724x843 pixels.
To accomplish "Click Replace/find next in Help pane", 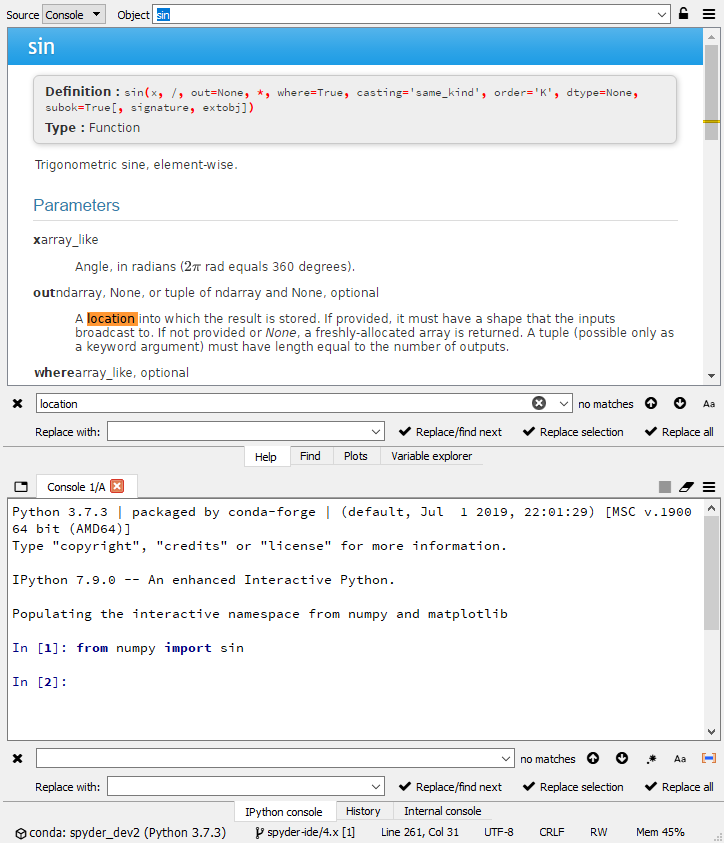I will 450,432.
